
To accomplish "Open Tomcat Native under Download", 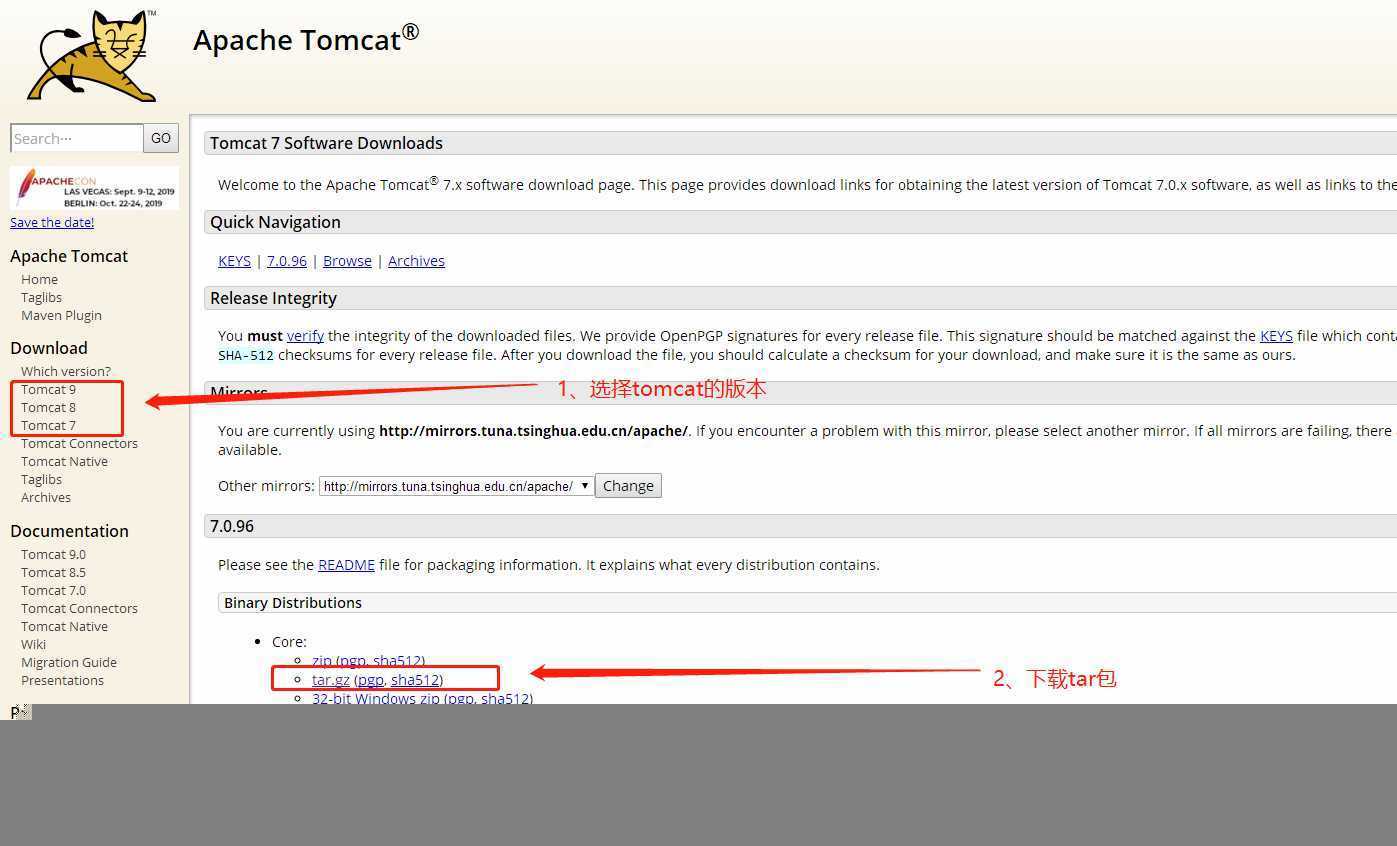I will [x=64, y=461].
